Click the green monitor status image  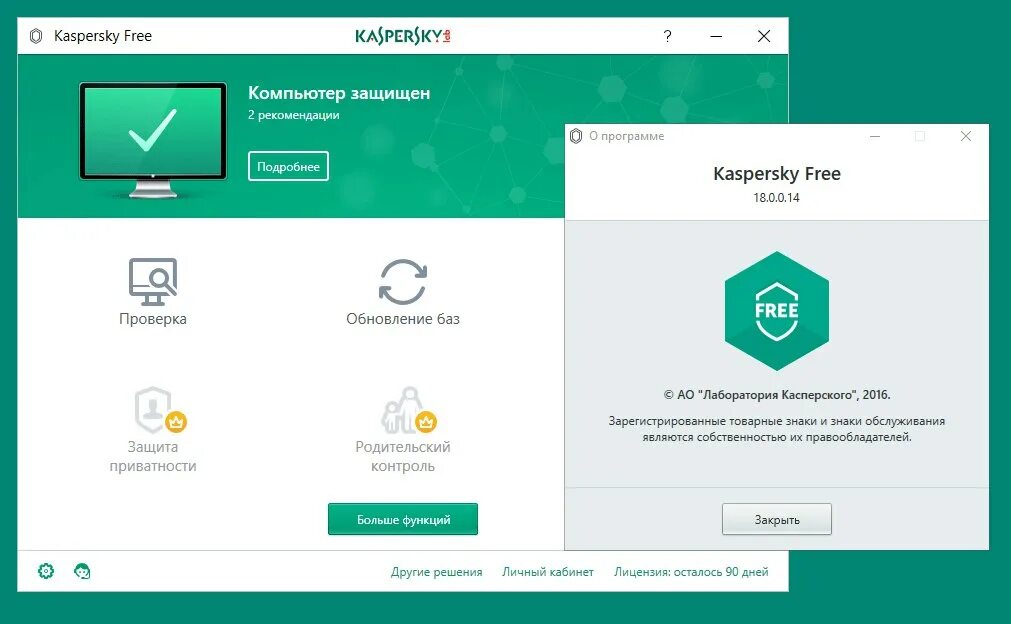[x=153, y=140]
